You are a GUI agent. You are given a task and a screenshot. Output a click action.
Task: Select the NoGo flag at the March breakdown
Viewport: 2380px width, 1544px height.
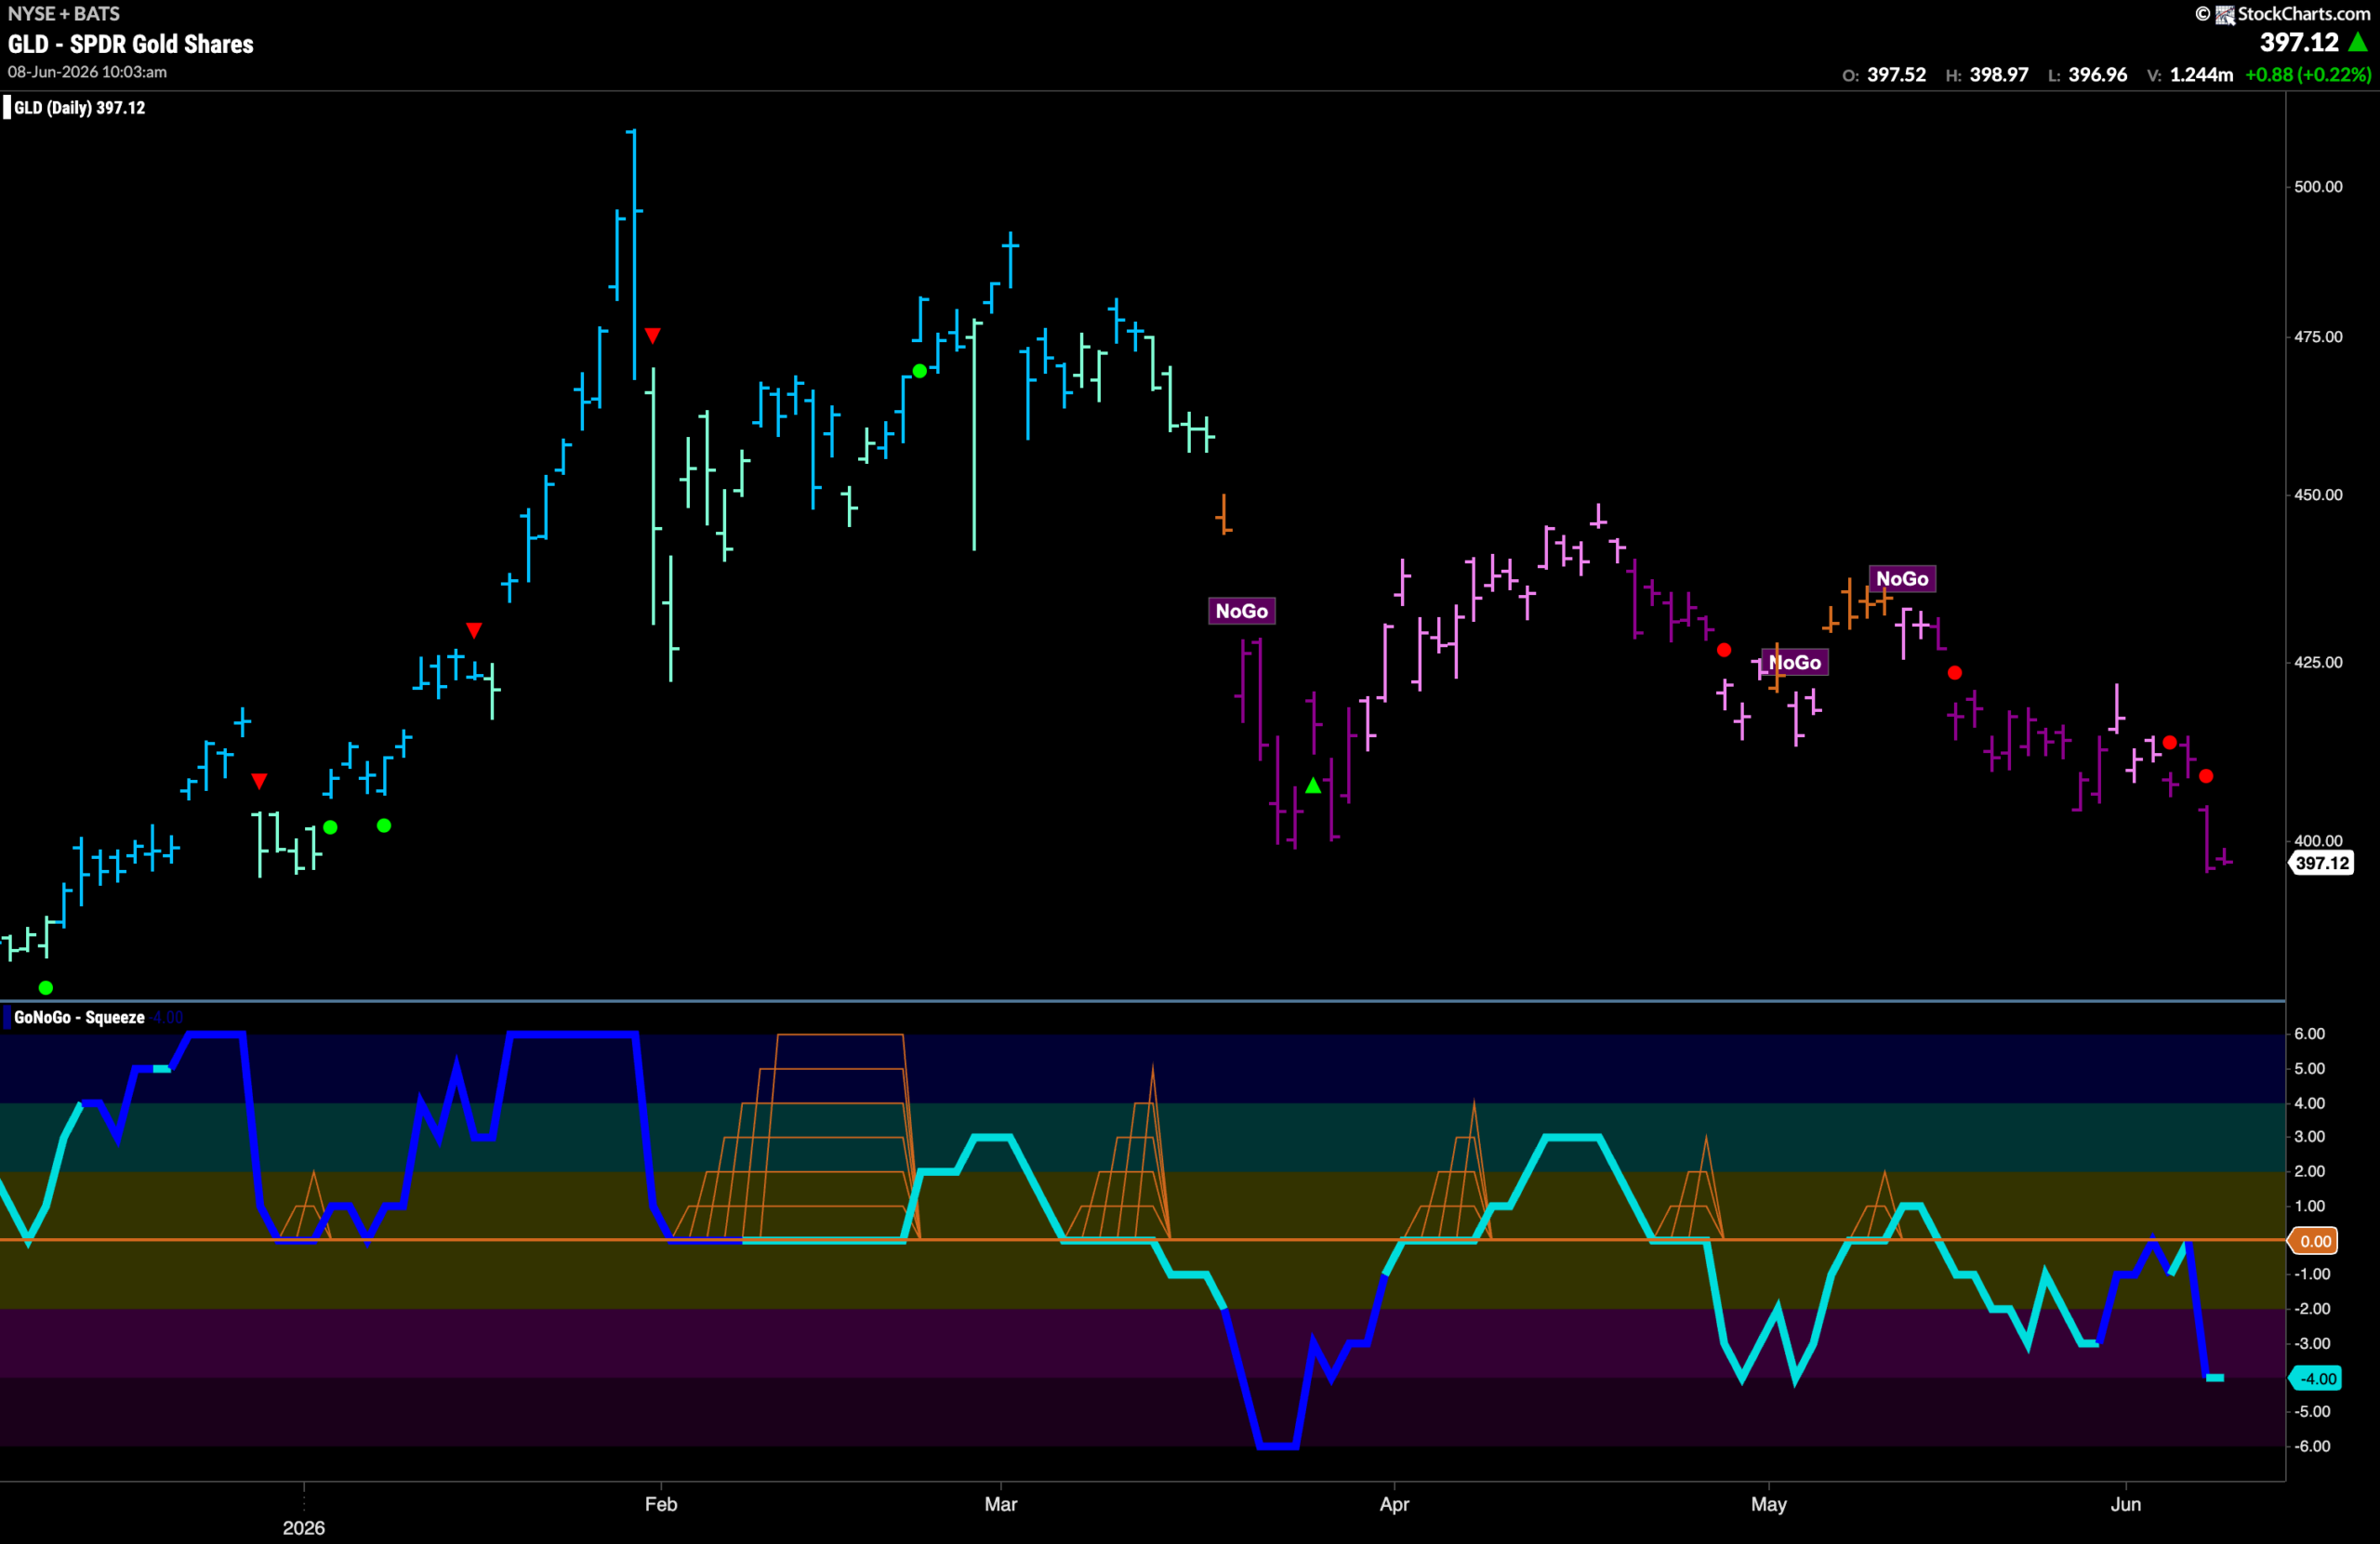pos(1241,611)
